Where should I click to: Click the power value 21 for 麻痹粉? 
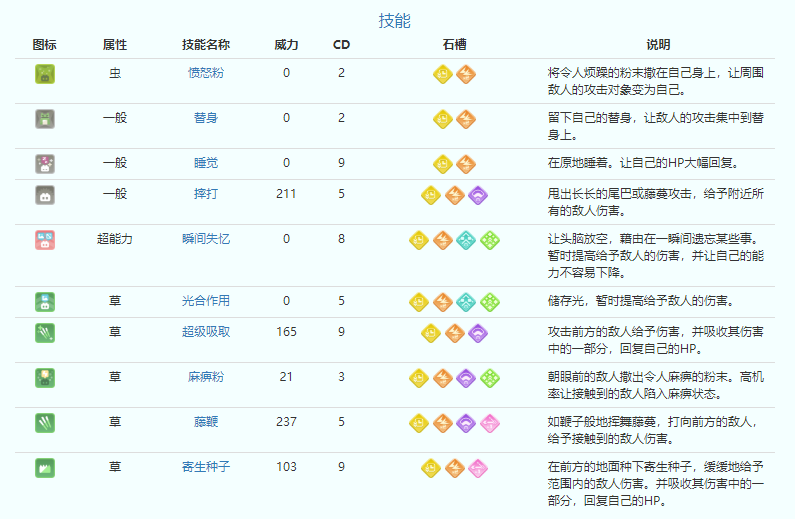tap(286, 377)
